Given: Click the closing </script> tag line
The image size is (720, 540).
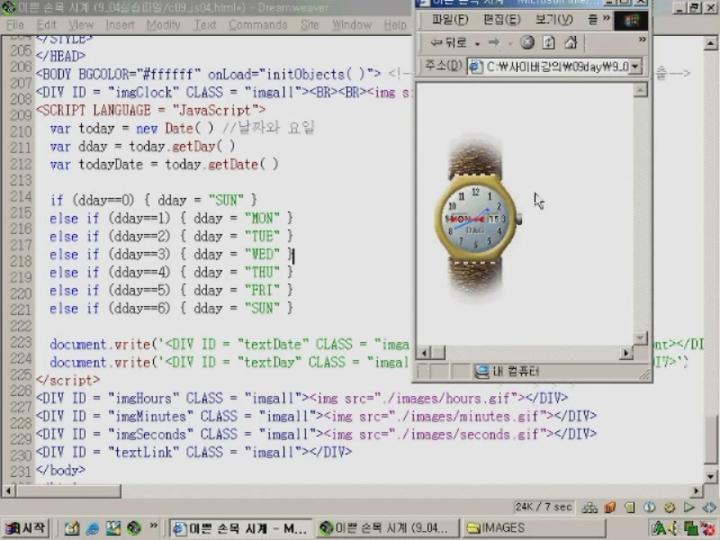Looking at the screenshot, I should (68, 380).
